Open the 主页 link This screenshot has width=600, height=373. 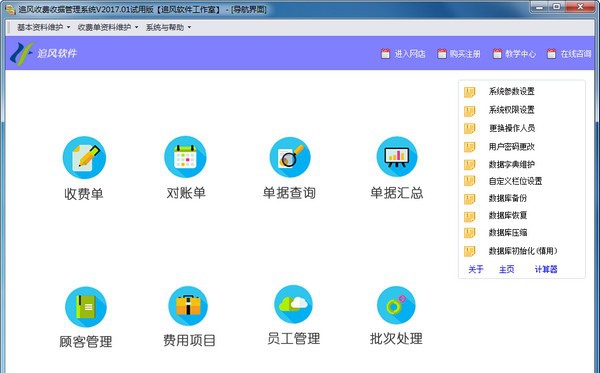pos(507,269)
